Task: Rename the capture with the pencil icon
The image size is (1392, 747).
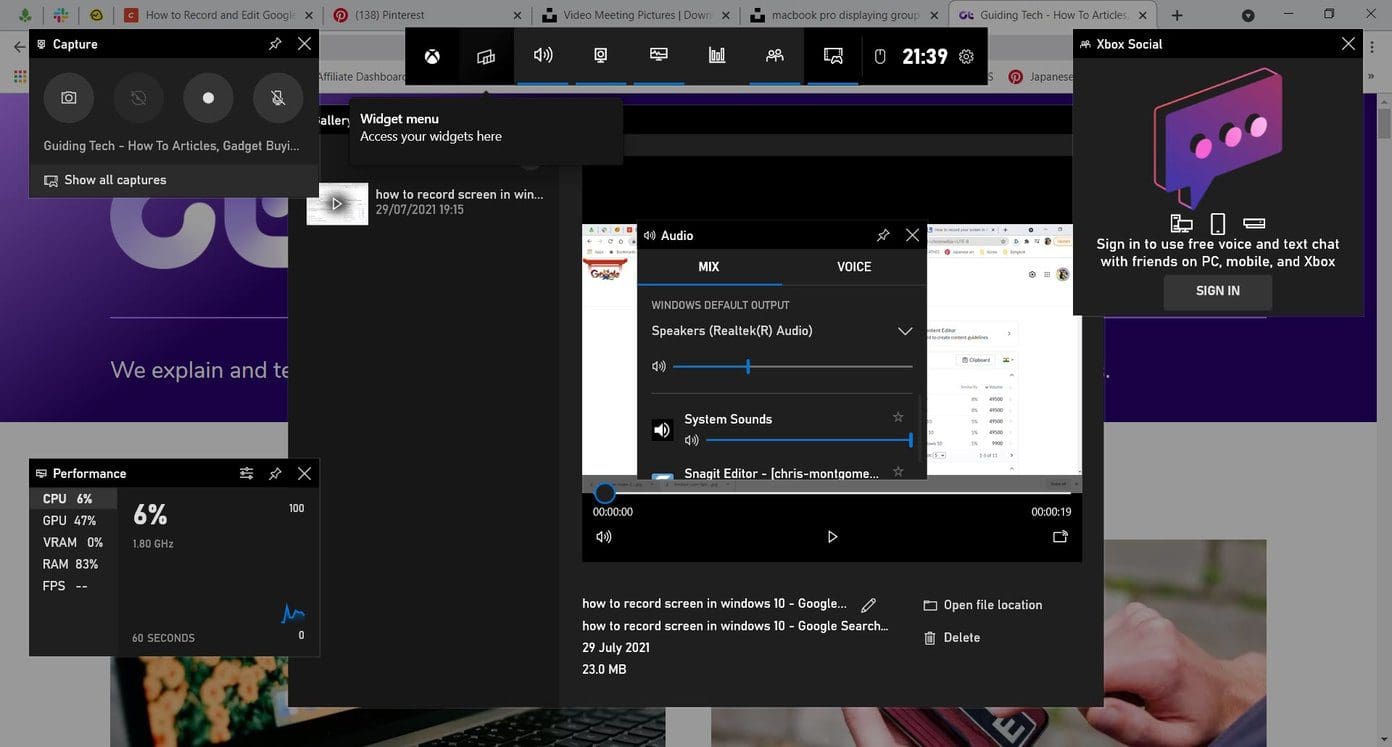Action: [869, 604]
